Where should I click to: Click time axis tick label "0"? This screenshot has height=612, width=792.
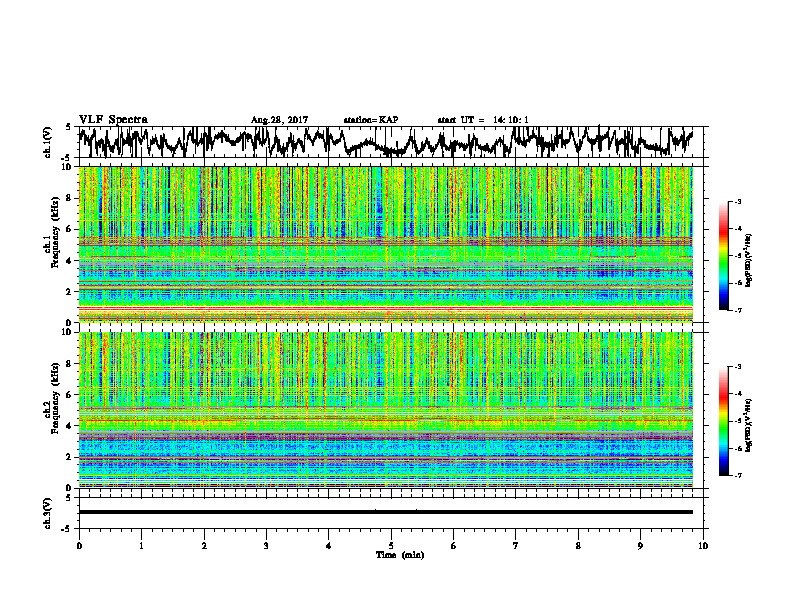79,546
